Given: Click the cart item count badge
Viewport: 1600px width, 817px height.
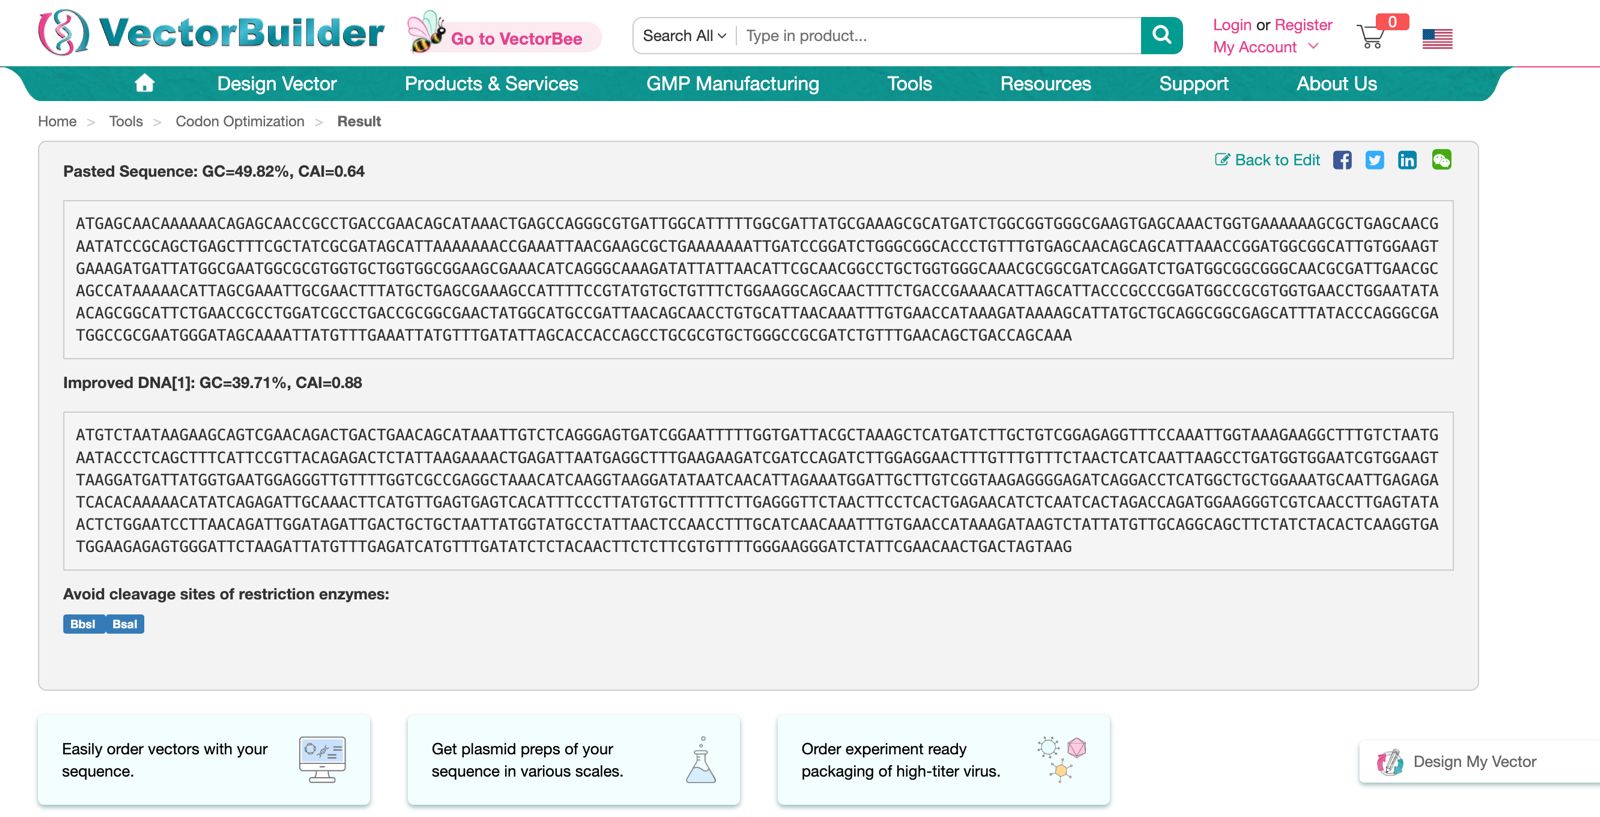Looking at the screenshot, I should [1392, 22].
